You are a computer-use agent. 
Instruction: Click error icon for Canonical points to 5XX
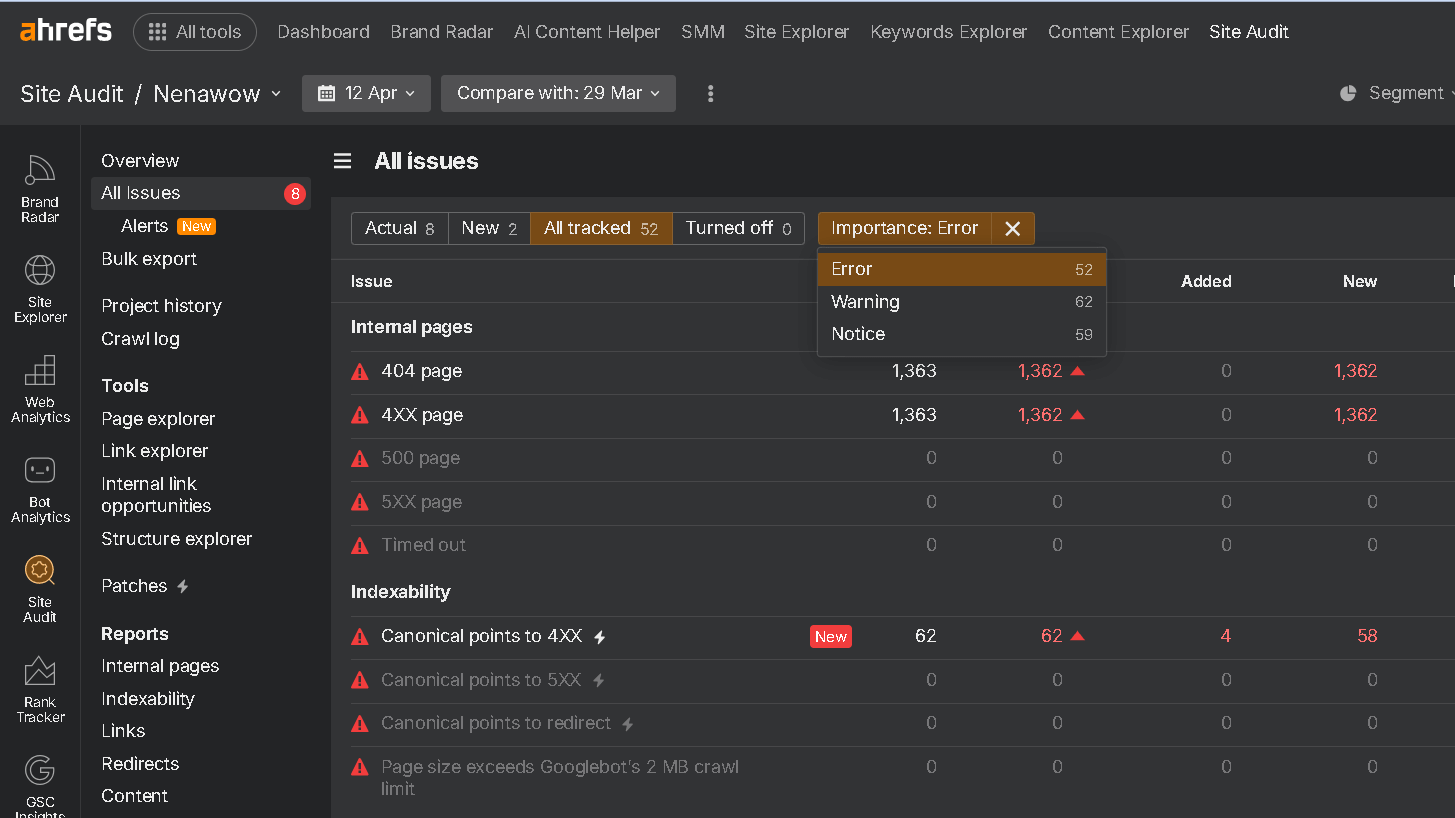[360, 680]
